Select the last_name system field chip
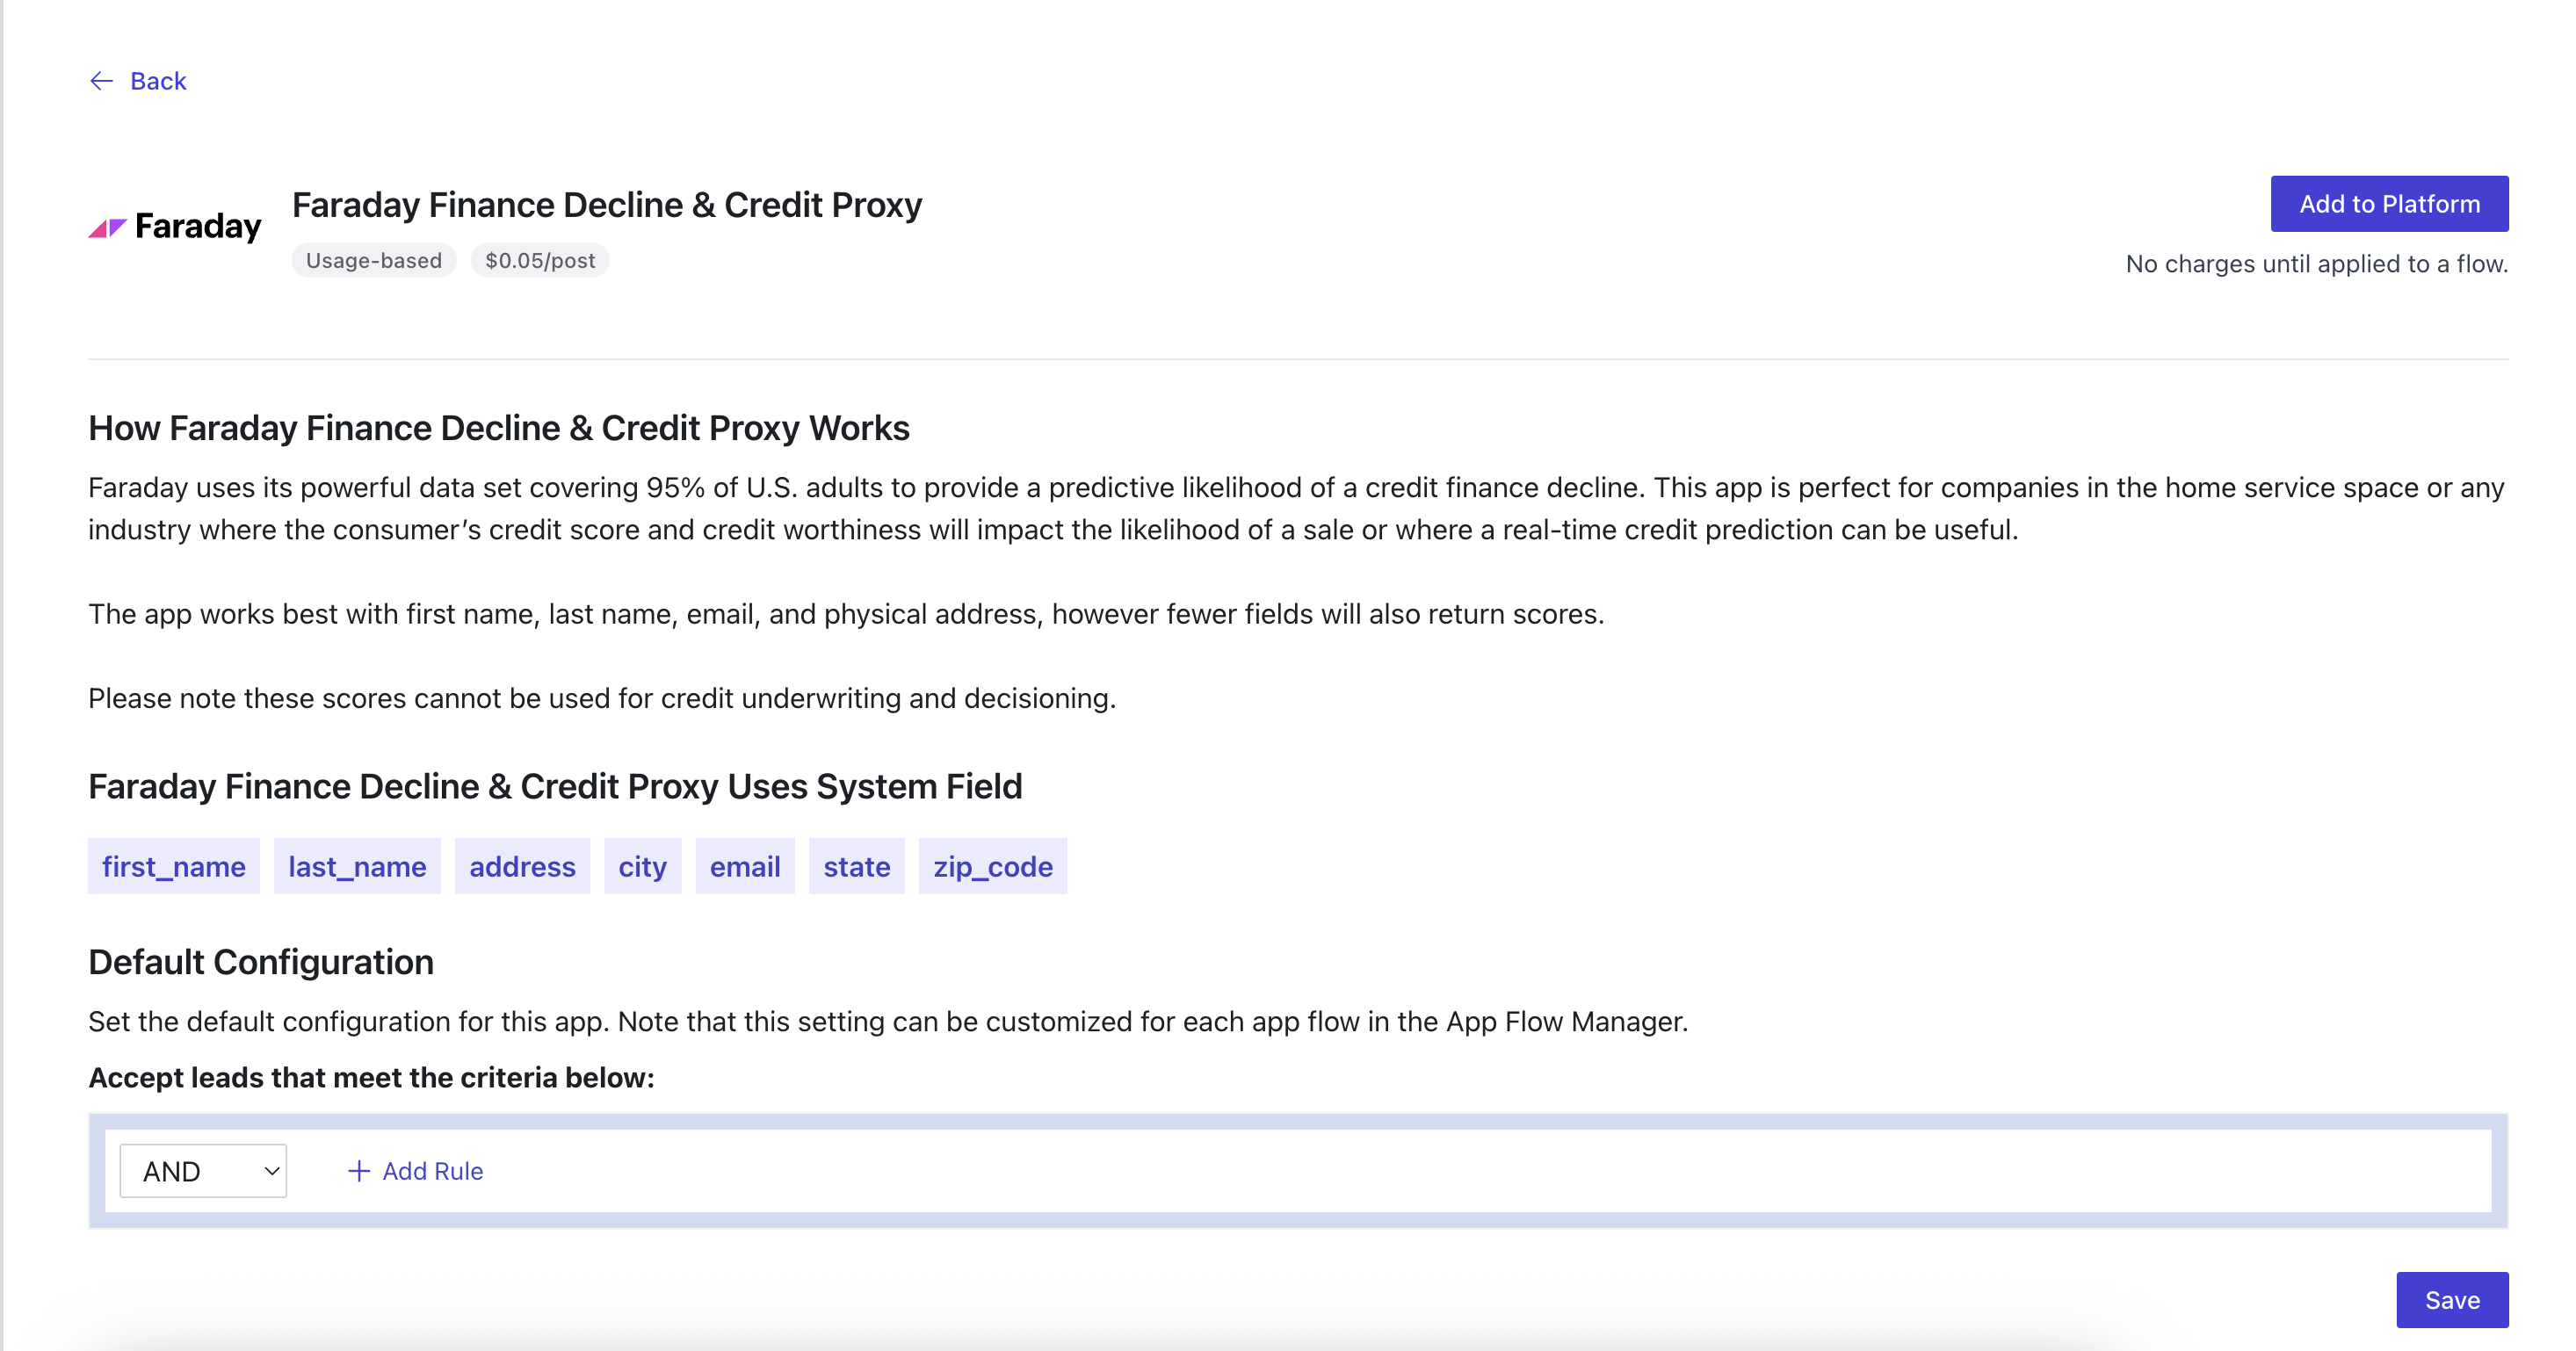This screenshot has width=2576, height=1351. point(356,867)
